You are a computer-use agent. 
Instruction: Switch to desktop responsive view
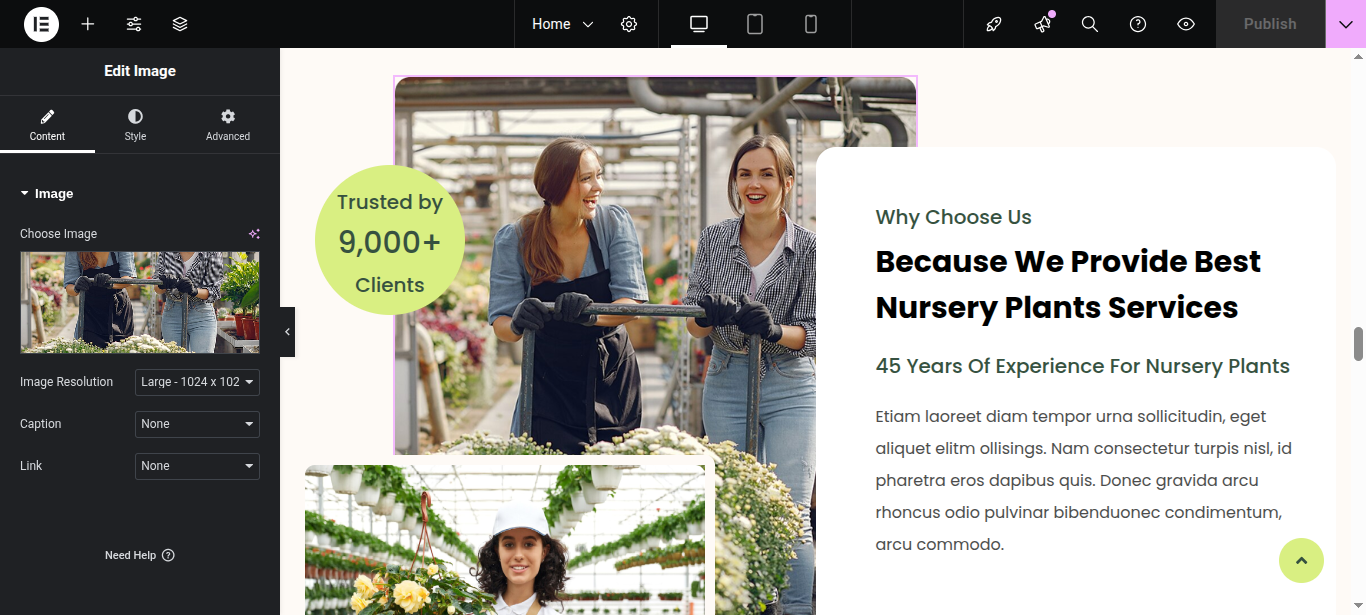pyautogui.click(x=699, y=24)
